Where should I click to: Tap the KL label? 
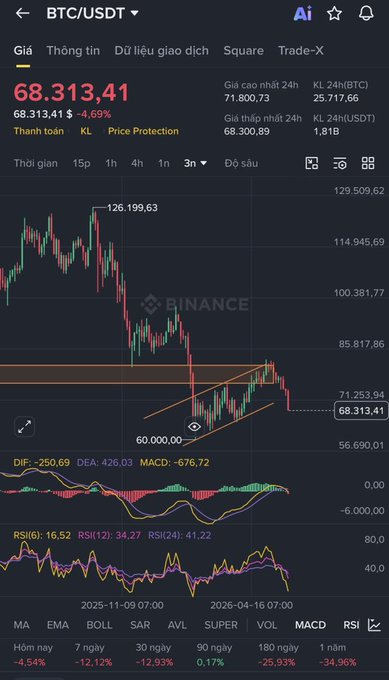tap(86, 131)
